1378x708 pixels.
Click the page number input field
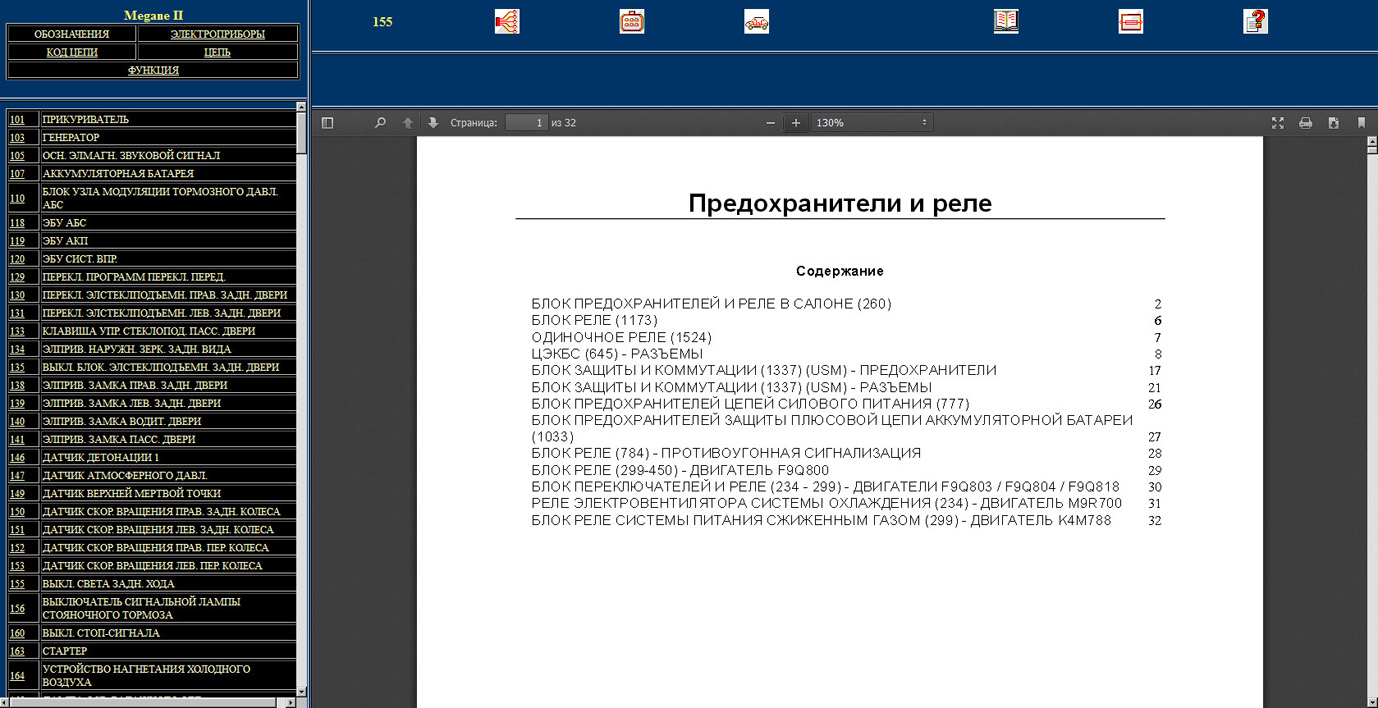coord(526,123)
